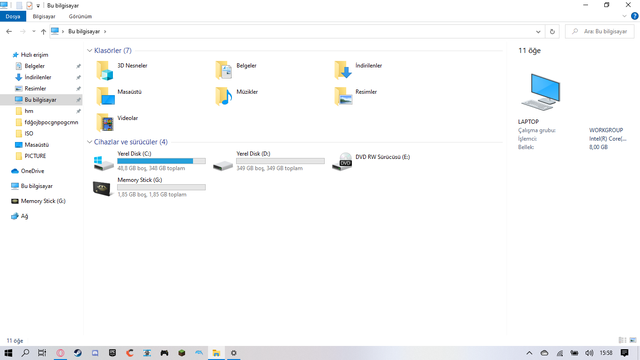Image resolution: width=640 pixels, height=360 pixels.
Task: Open the Dosya menu
Action: coord(13,16)
